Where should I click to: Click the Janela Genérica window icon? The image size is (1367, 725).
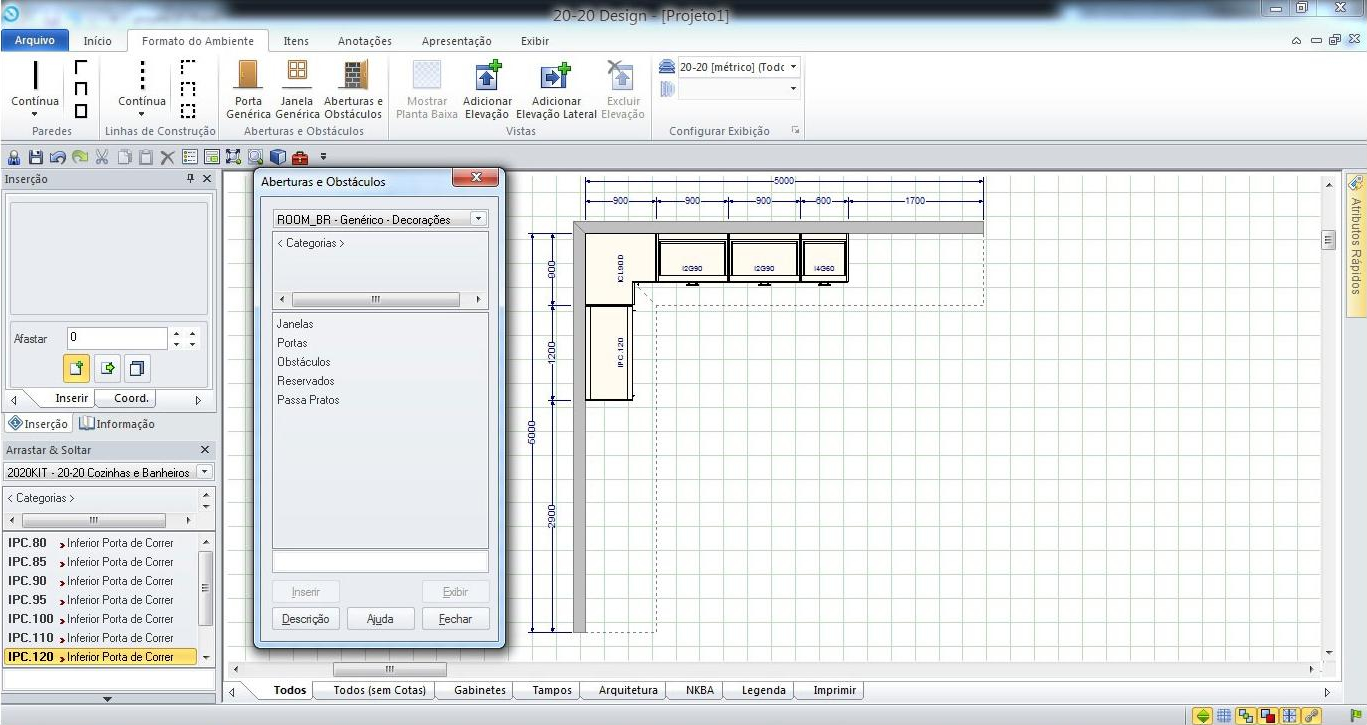tap(297, 75)
